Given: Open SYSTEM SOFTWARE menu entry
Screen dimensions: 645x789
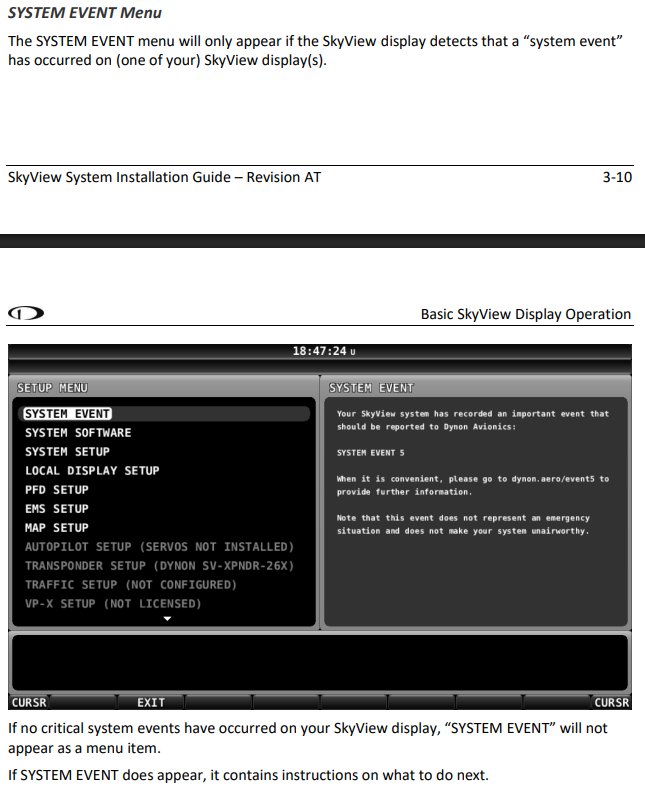Looking at the screenshot, I should [x=78, y=433].
